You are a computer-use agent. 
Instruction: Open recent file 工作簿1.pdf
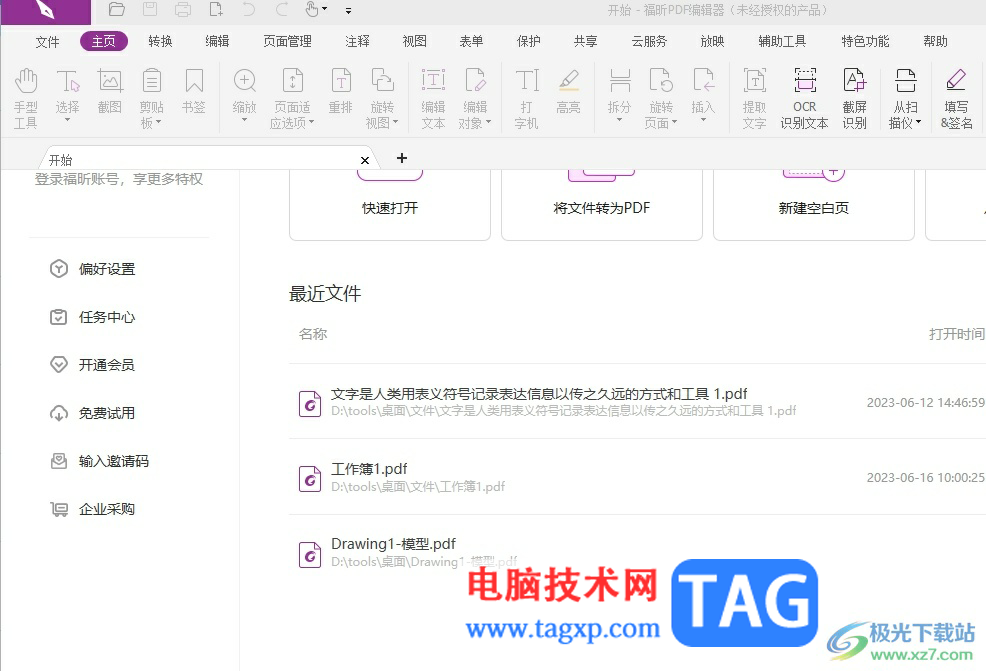pyautogui.click(x=637, y=477)
